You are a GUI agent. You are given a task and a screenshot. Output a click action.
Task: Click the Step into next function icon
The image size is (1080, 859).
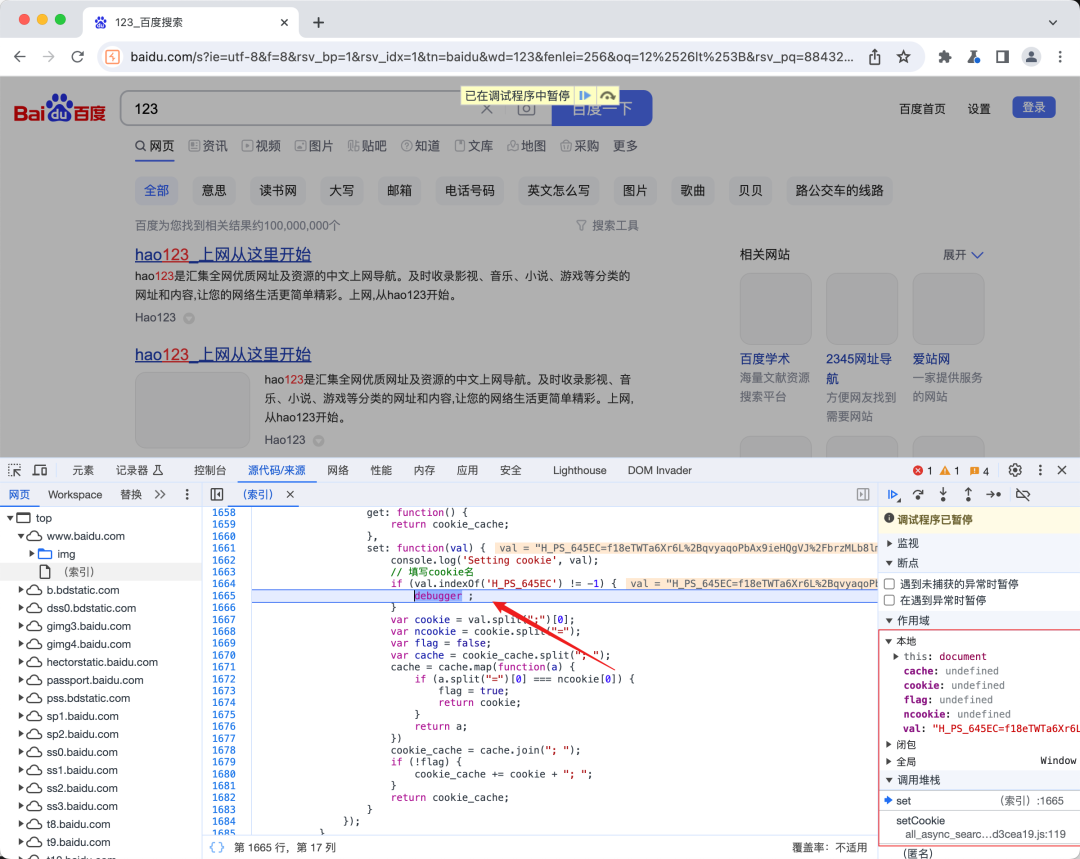tap(943, 495)
